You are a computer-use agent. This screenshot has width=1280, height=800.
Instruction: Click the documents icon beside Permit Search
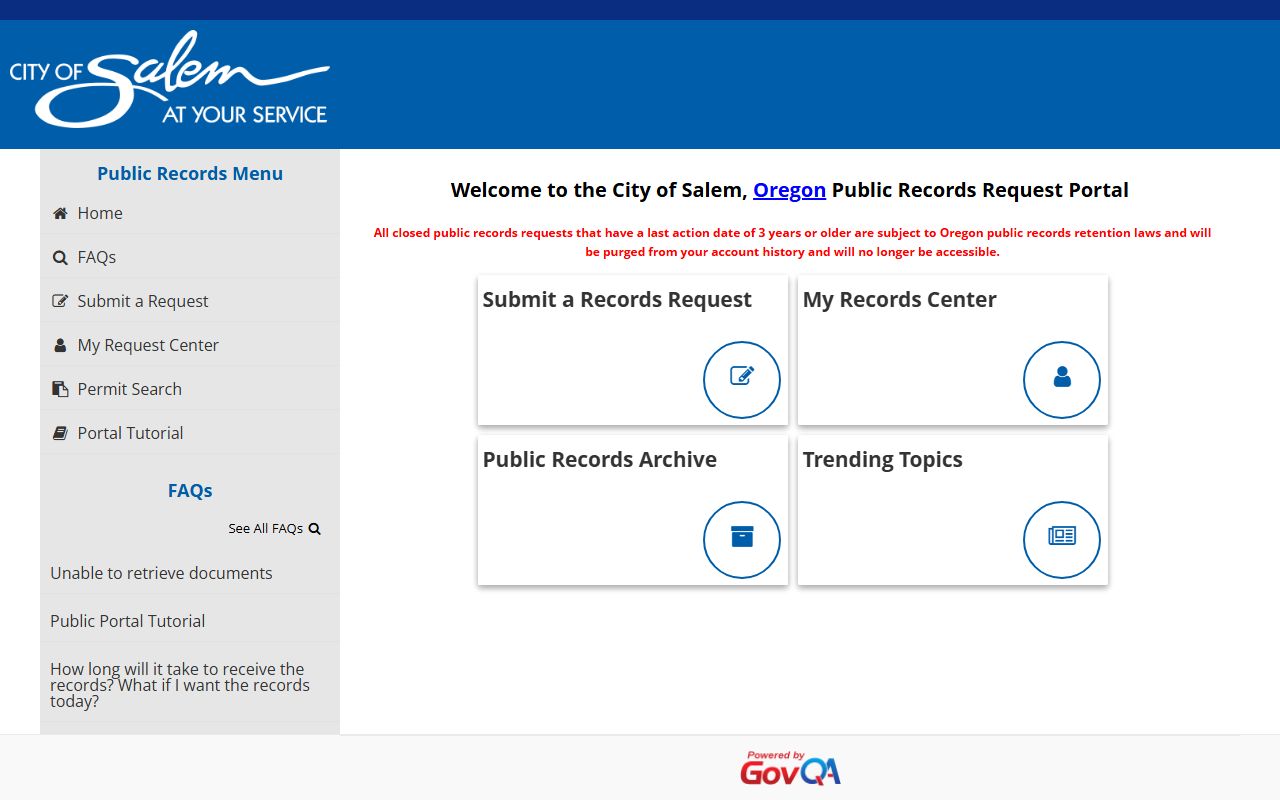[x=60, y=389]
